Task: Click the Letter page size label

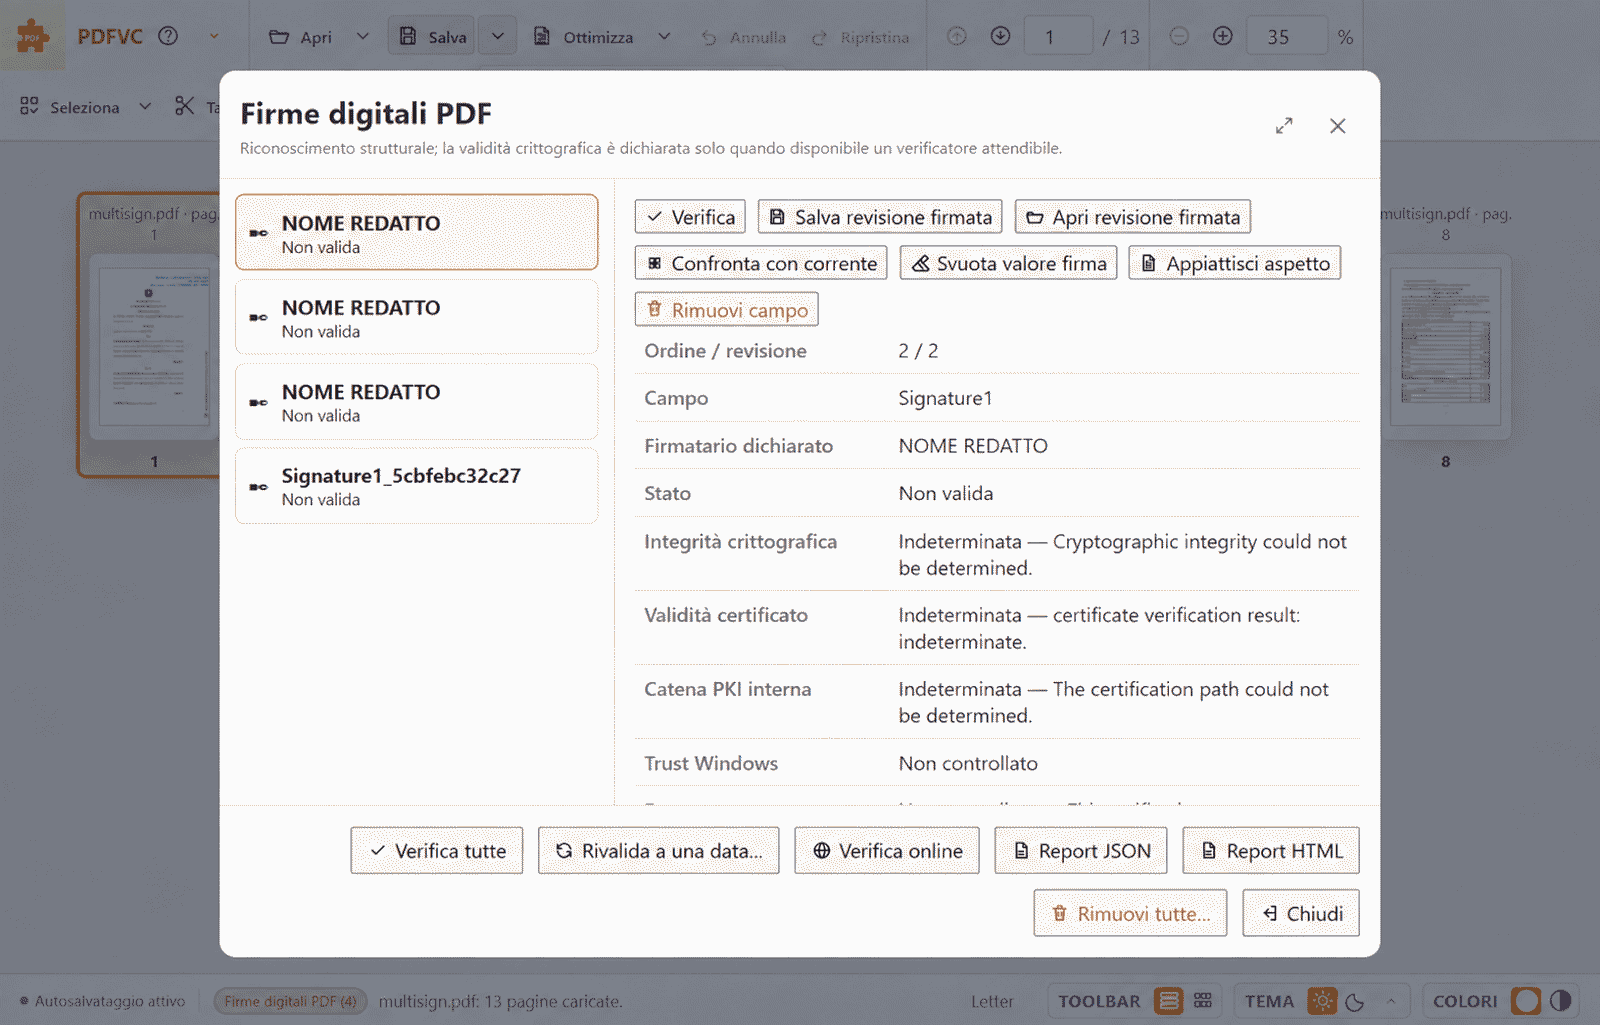Action: coord(992,1001)
